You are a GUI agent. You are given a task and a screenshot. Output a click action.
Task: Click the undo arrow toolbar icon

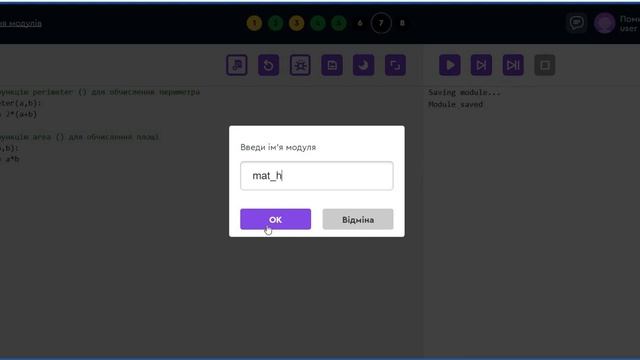click(269, 65)
